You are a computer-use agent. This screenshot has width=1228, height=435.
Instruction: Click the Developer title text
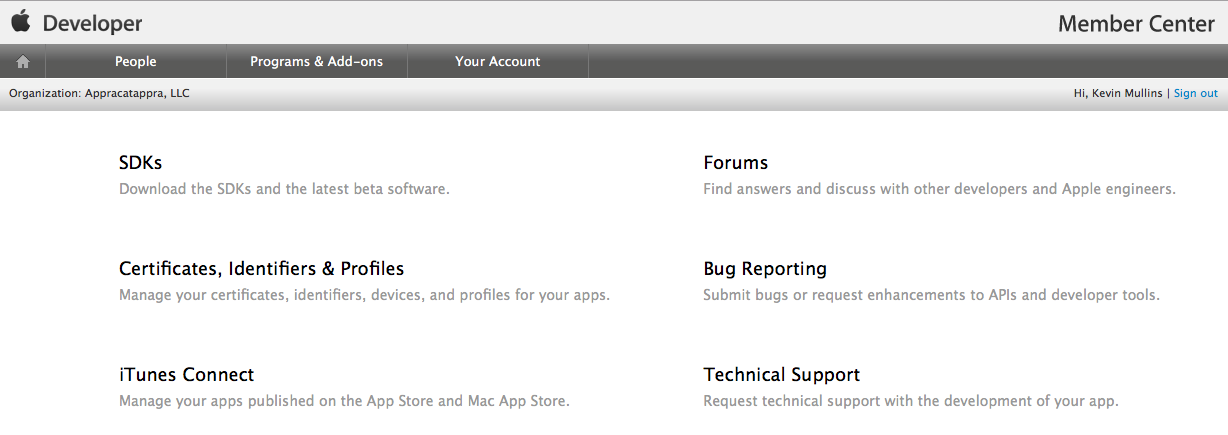(x=92, y=23)
